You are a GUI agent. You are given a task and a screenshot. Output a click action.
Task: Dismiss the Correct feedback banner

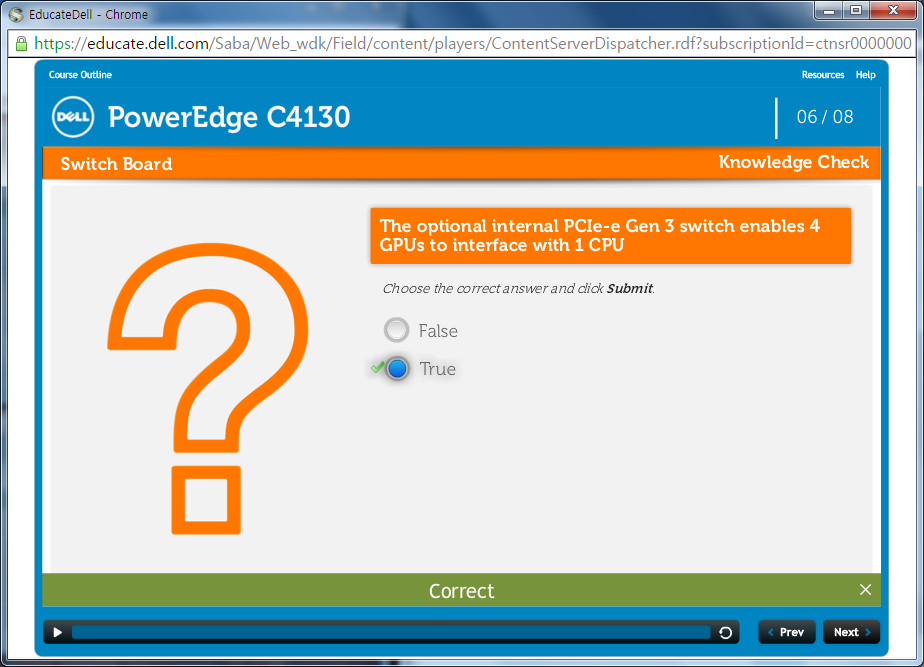coord(865,590)
